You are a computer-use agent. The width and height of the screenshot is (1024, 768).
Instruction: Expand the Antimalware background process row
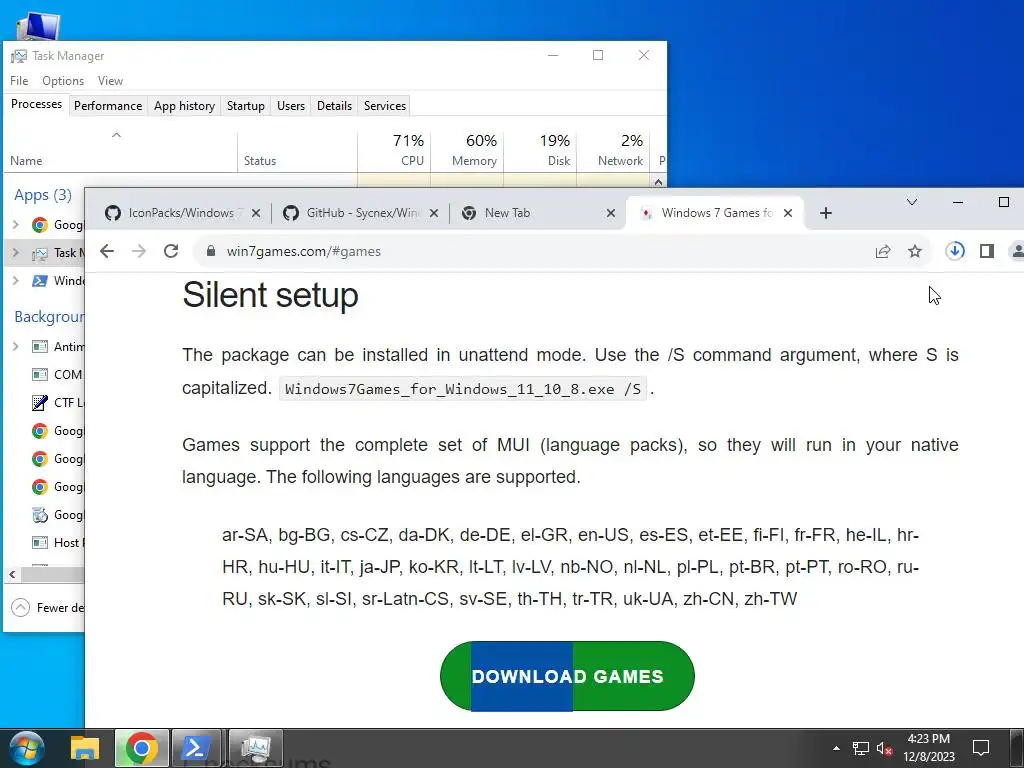pos(16,346)
